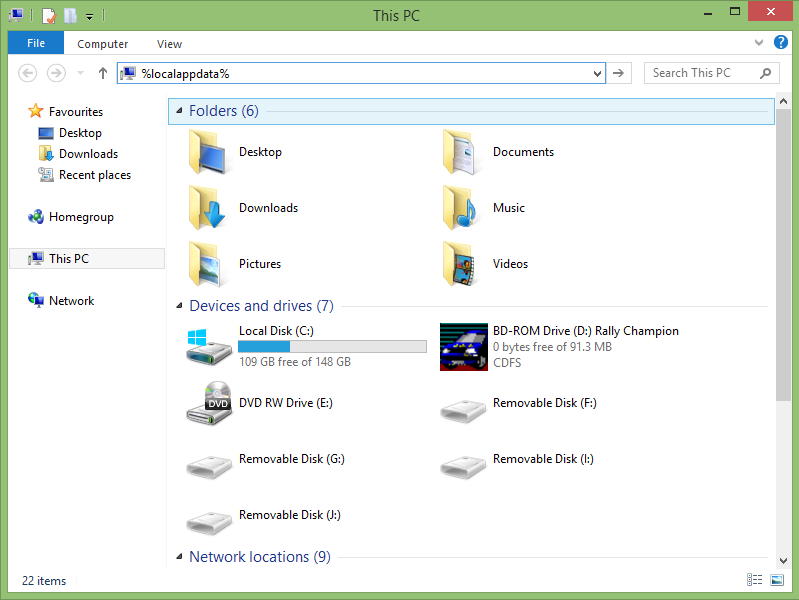The width and height of the screenshot is (799, 600).
Task: Click the Search This PC box
Action: [x=703, y=73]
